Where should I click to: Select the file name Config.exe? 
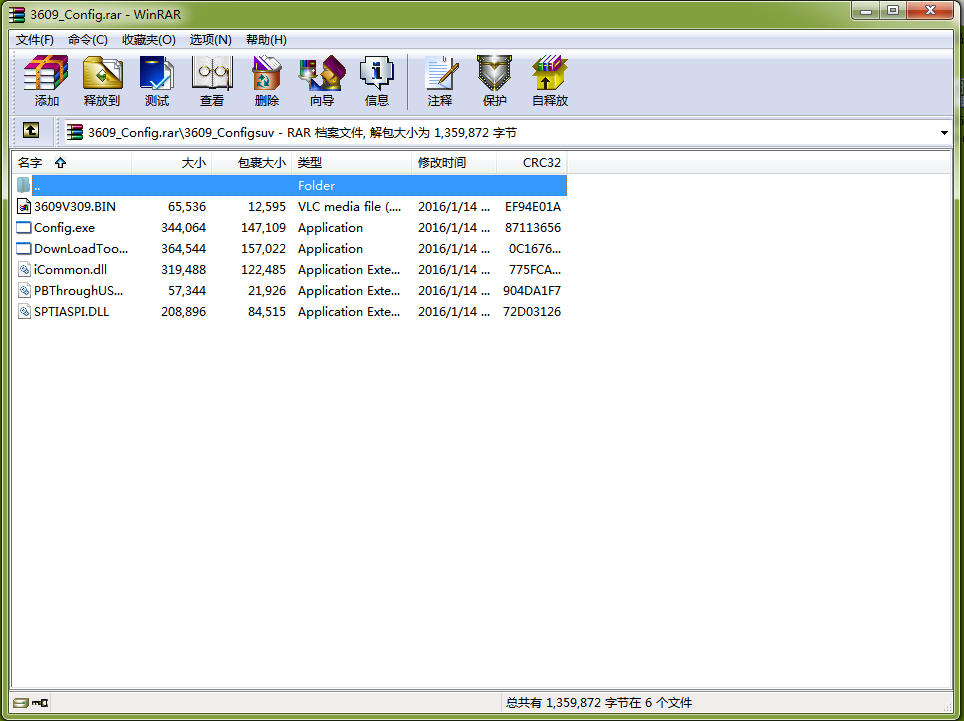[x=65, y=228]
